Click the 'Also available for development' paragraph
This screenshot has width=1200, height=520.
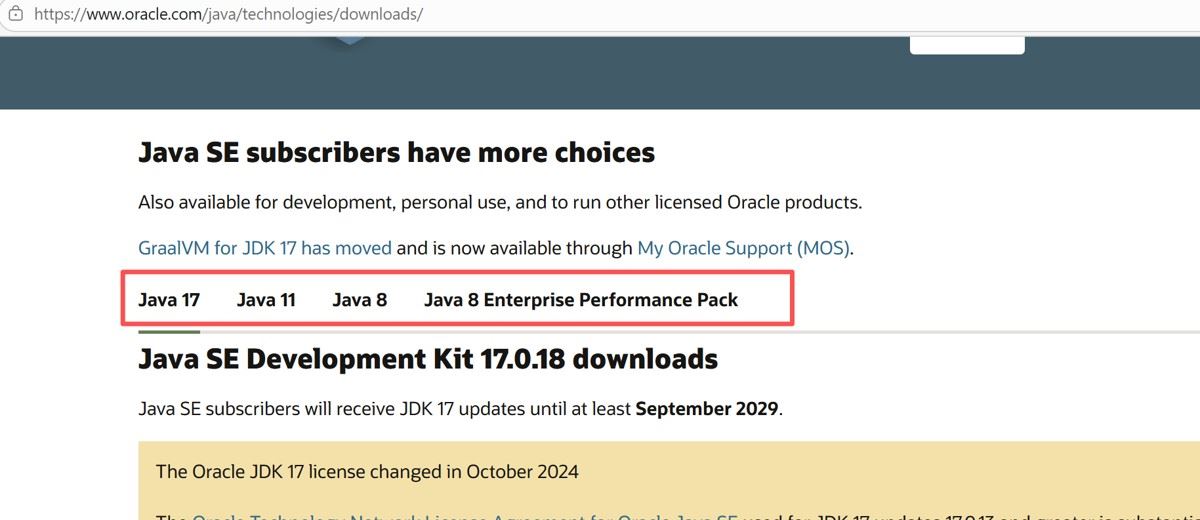coord(499,202)
